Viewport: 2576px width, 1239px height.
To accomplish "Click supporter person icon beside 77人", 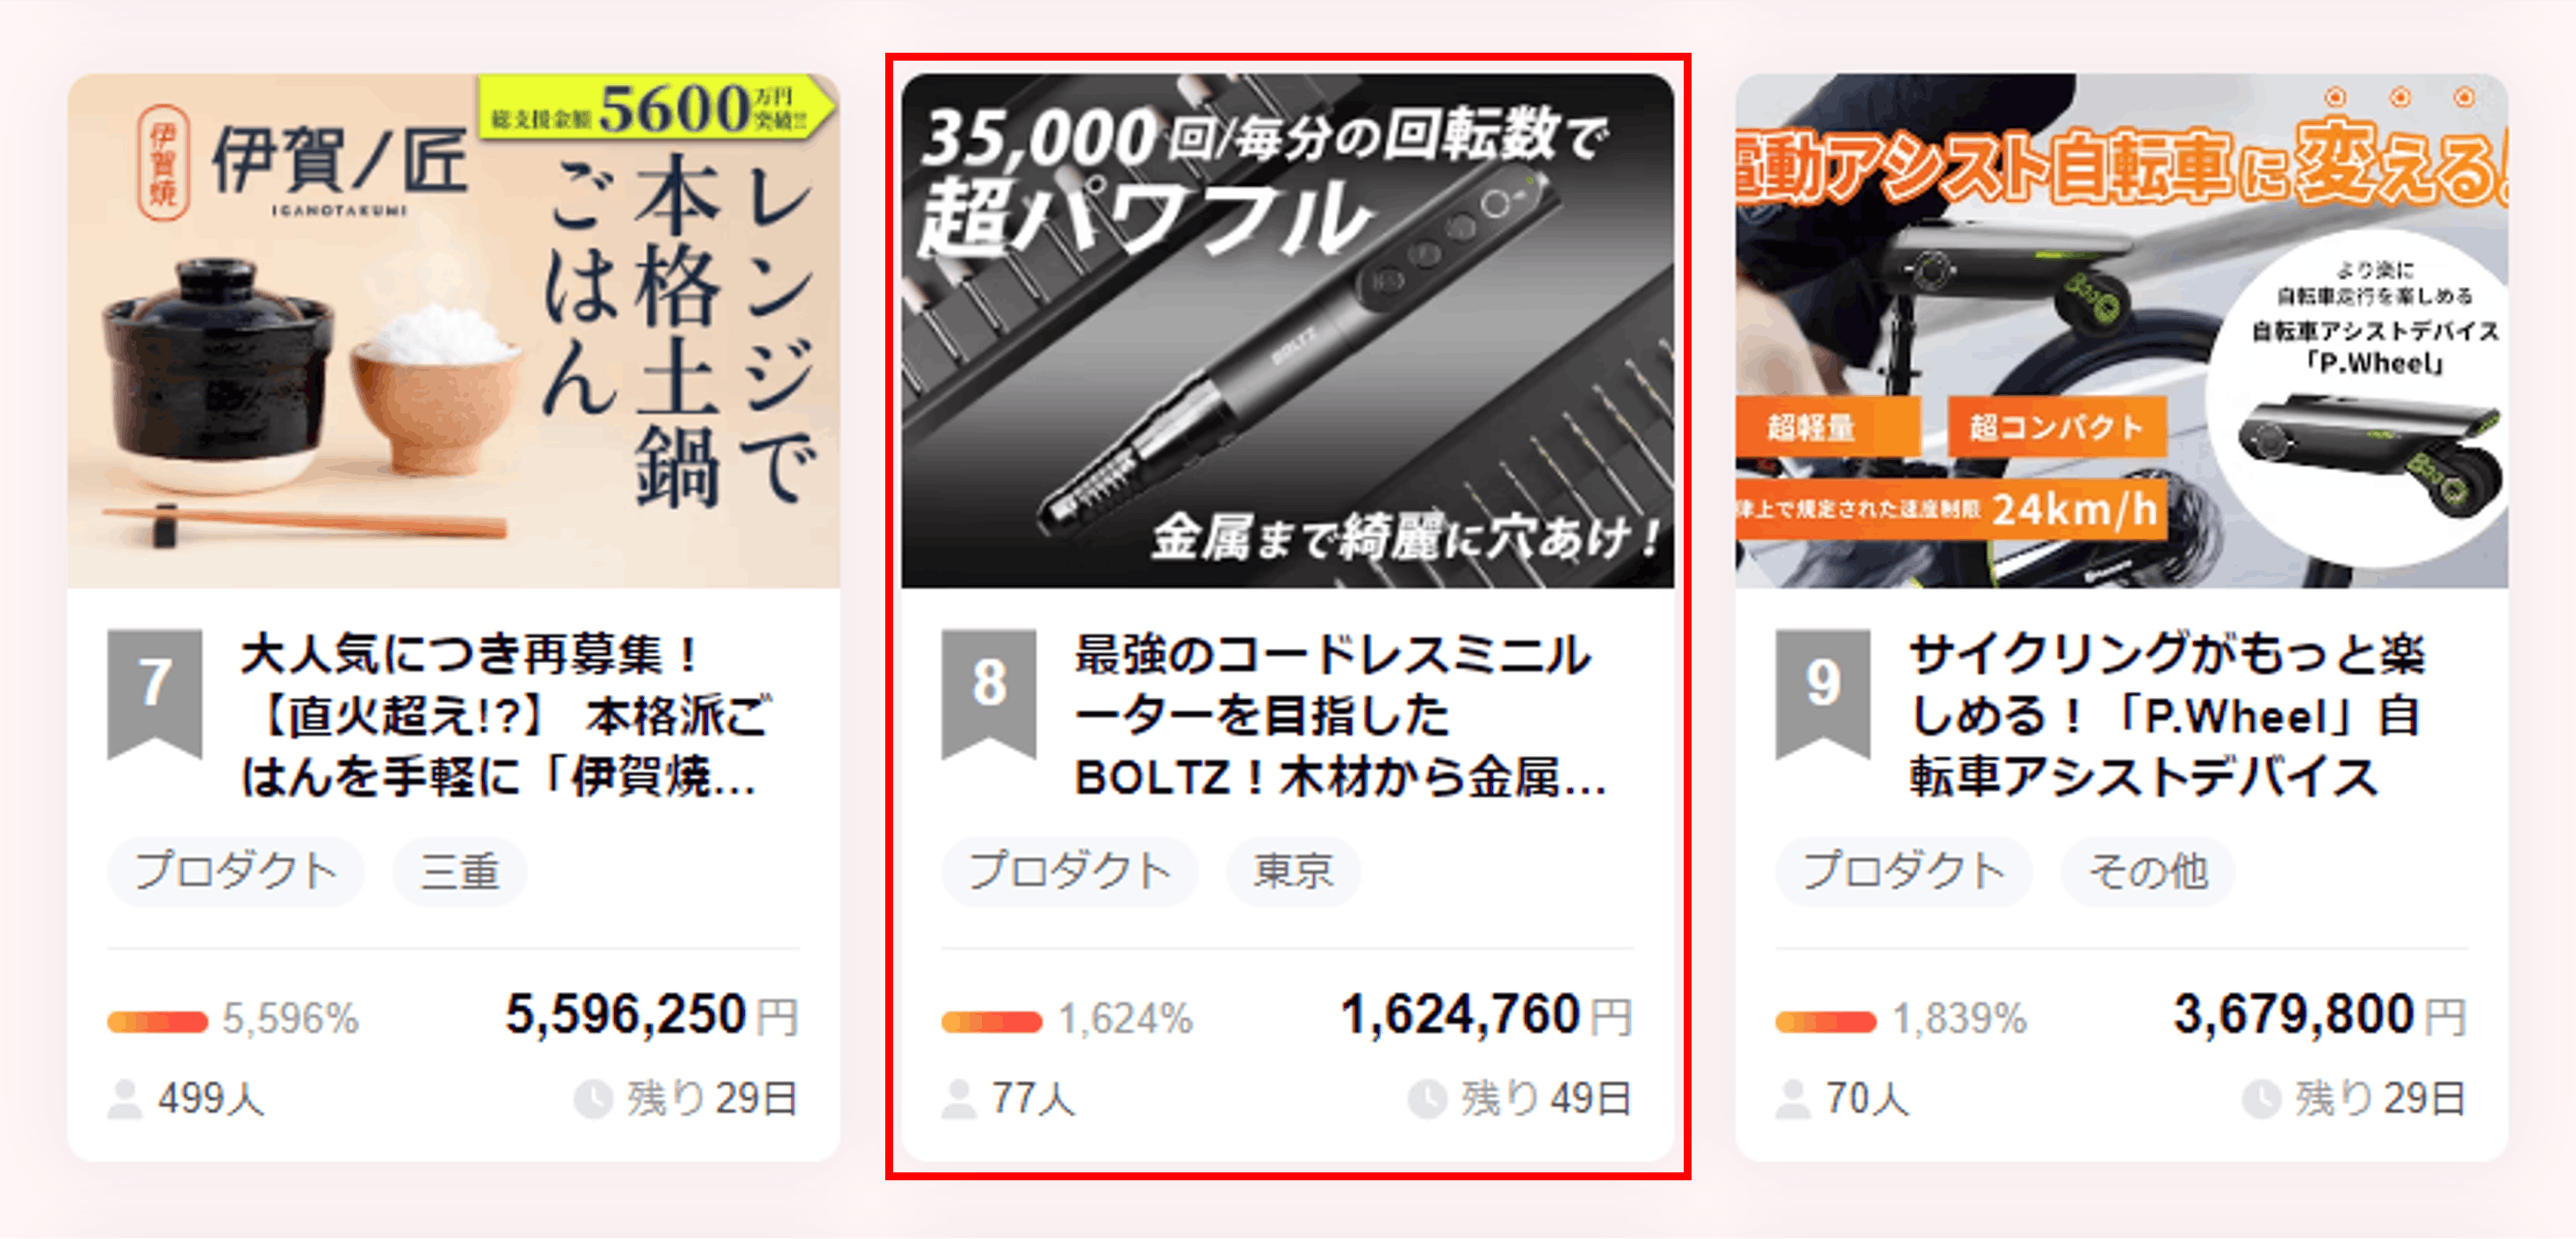I will [x=959, y=1099].
